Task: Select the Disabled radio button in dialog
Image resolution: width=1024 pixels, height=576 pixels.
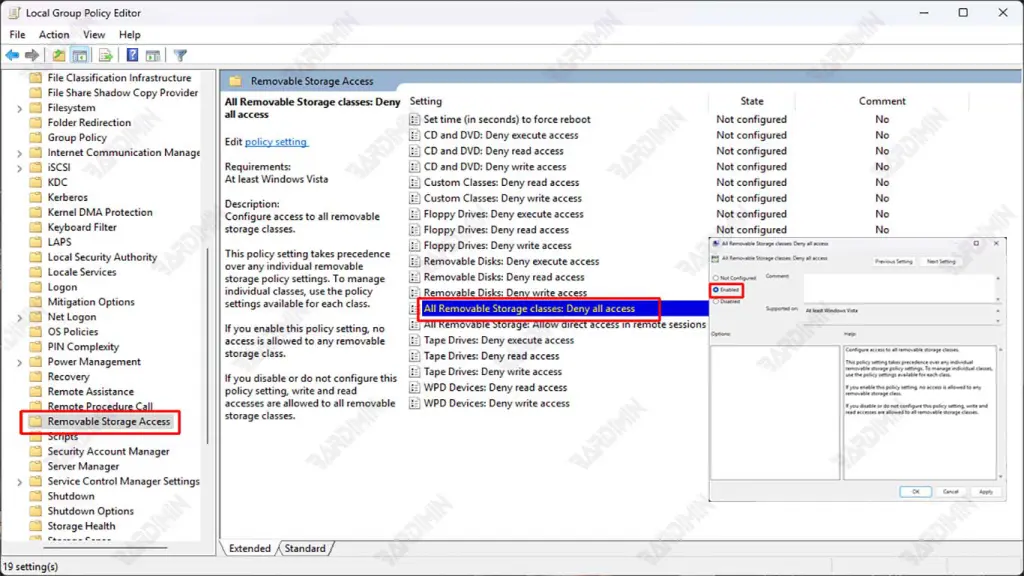Action: coord(716,302)
